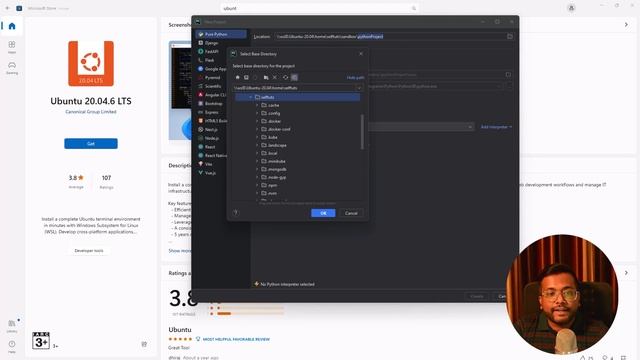Screen dimensions: 640x360
Task: Click the Microsoft Store search box
Action: 320,8
